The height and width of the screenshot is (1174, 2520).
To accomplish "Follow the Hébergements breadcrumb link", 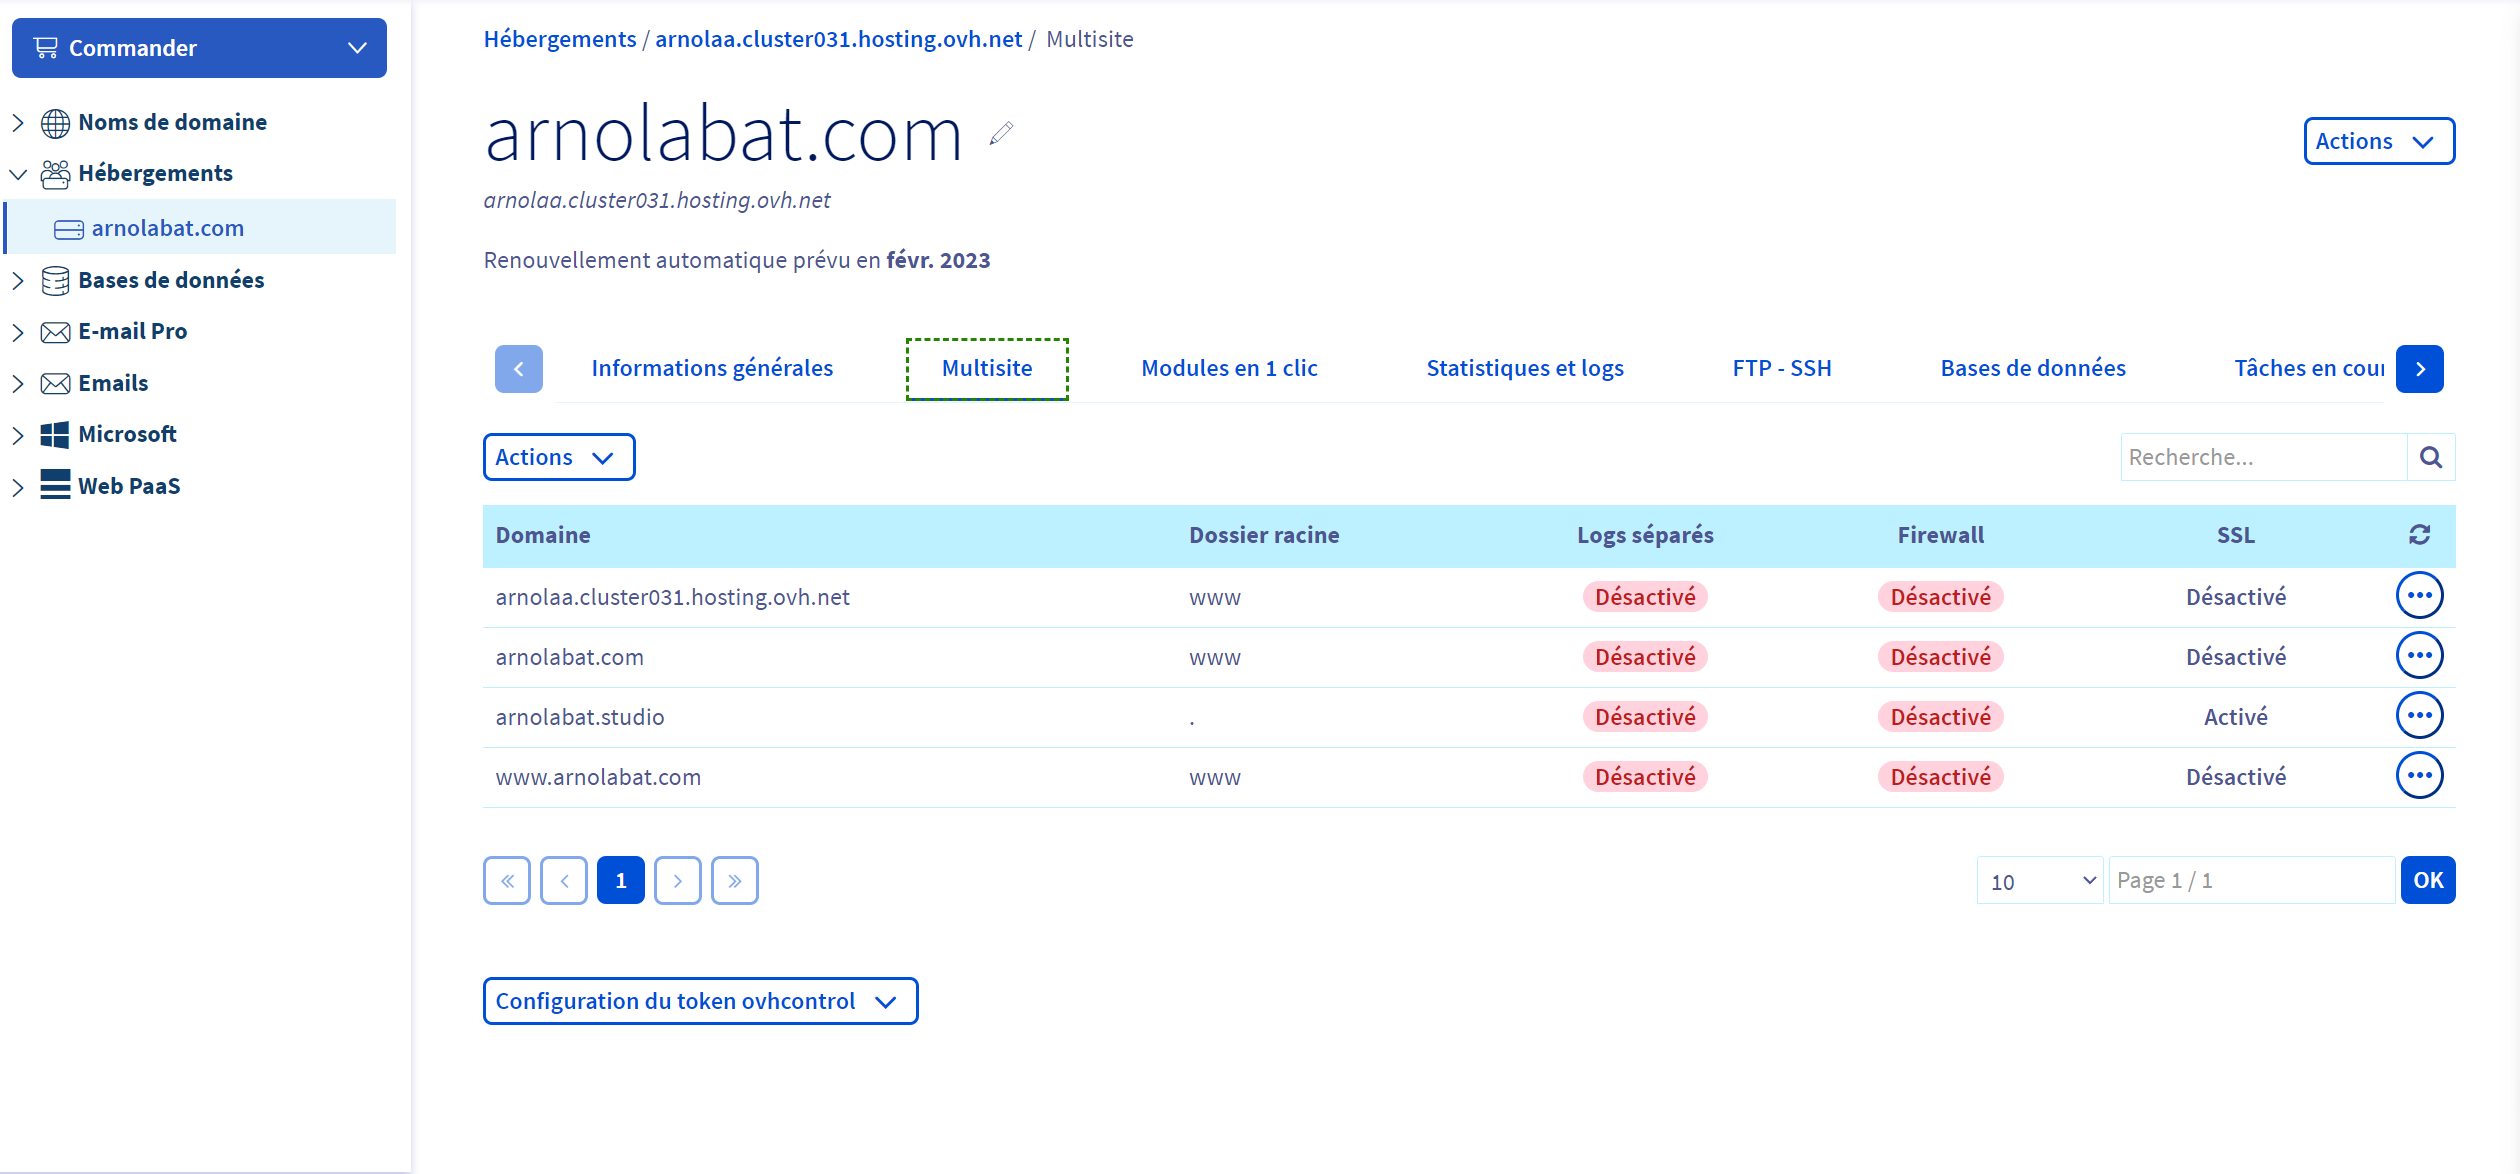I will [x=560, y=39].
